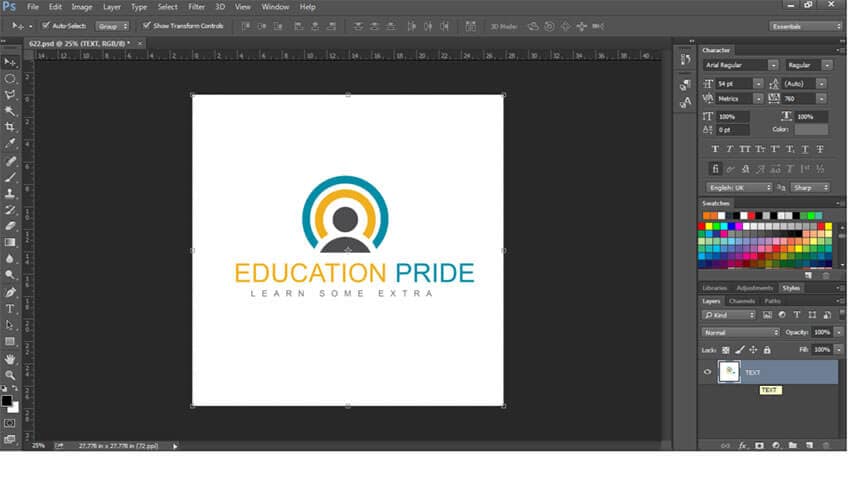
Task: Toggle Auto-Select checkbox
Action: click(46, 25)
